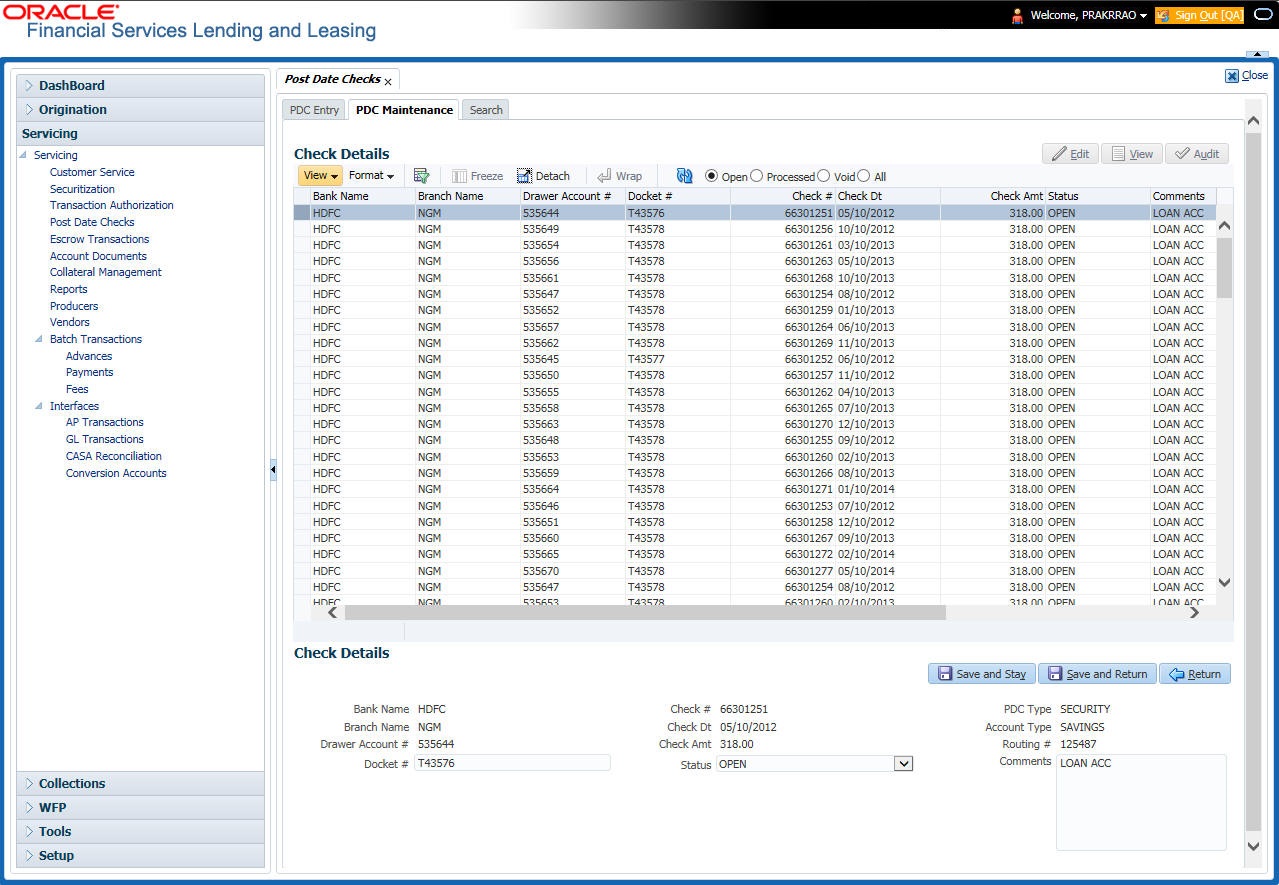Select the All radio button
The image size is (1279, 885).
point(864,176)
